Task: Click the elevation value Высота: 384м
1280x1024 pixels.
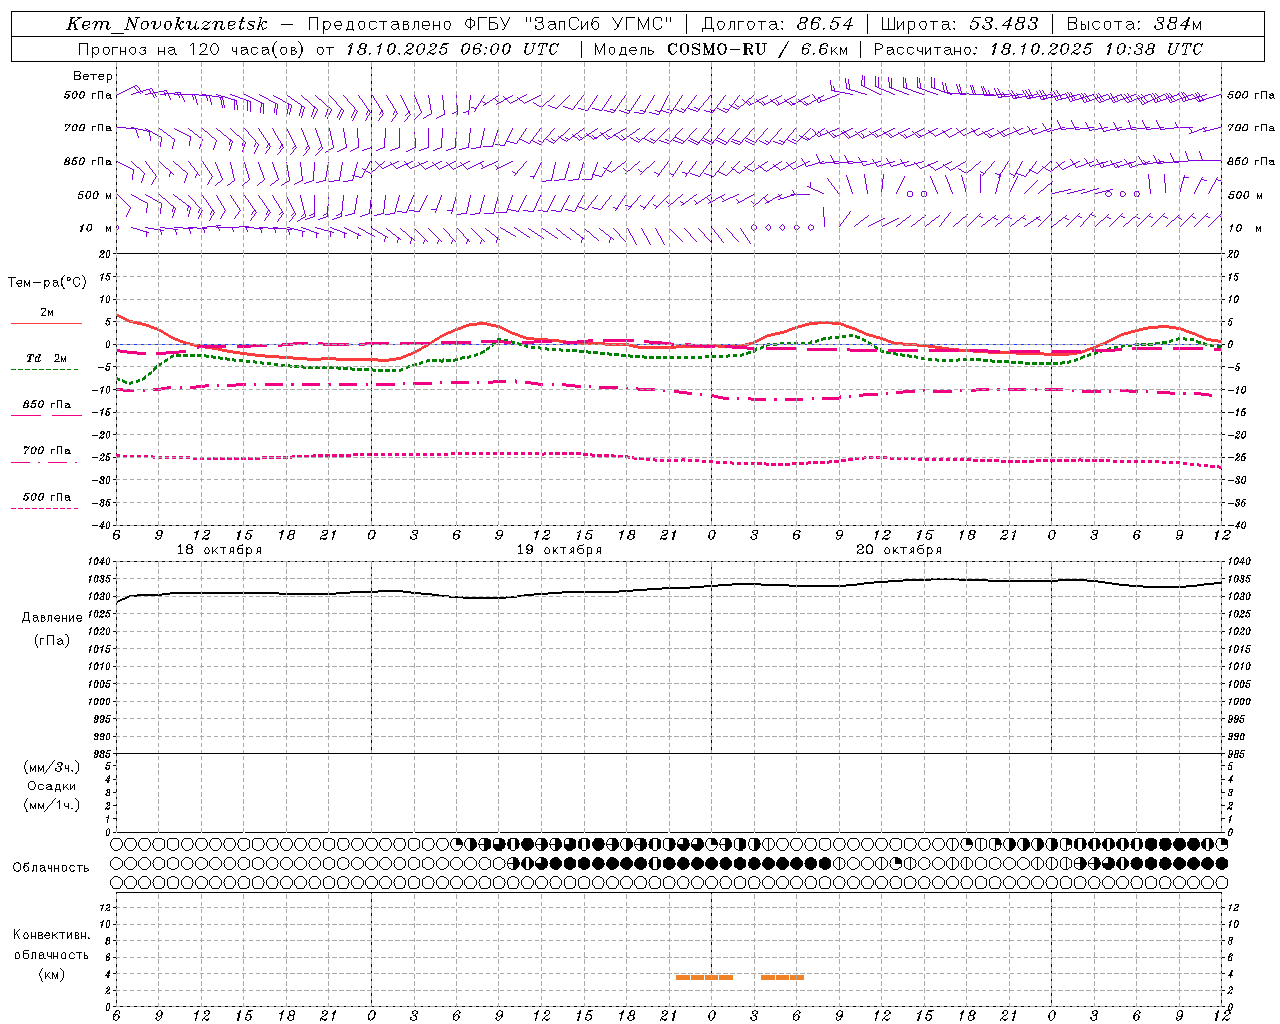Action: [x=1134, y=24]
